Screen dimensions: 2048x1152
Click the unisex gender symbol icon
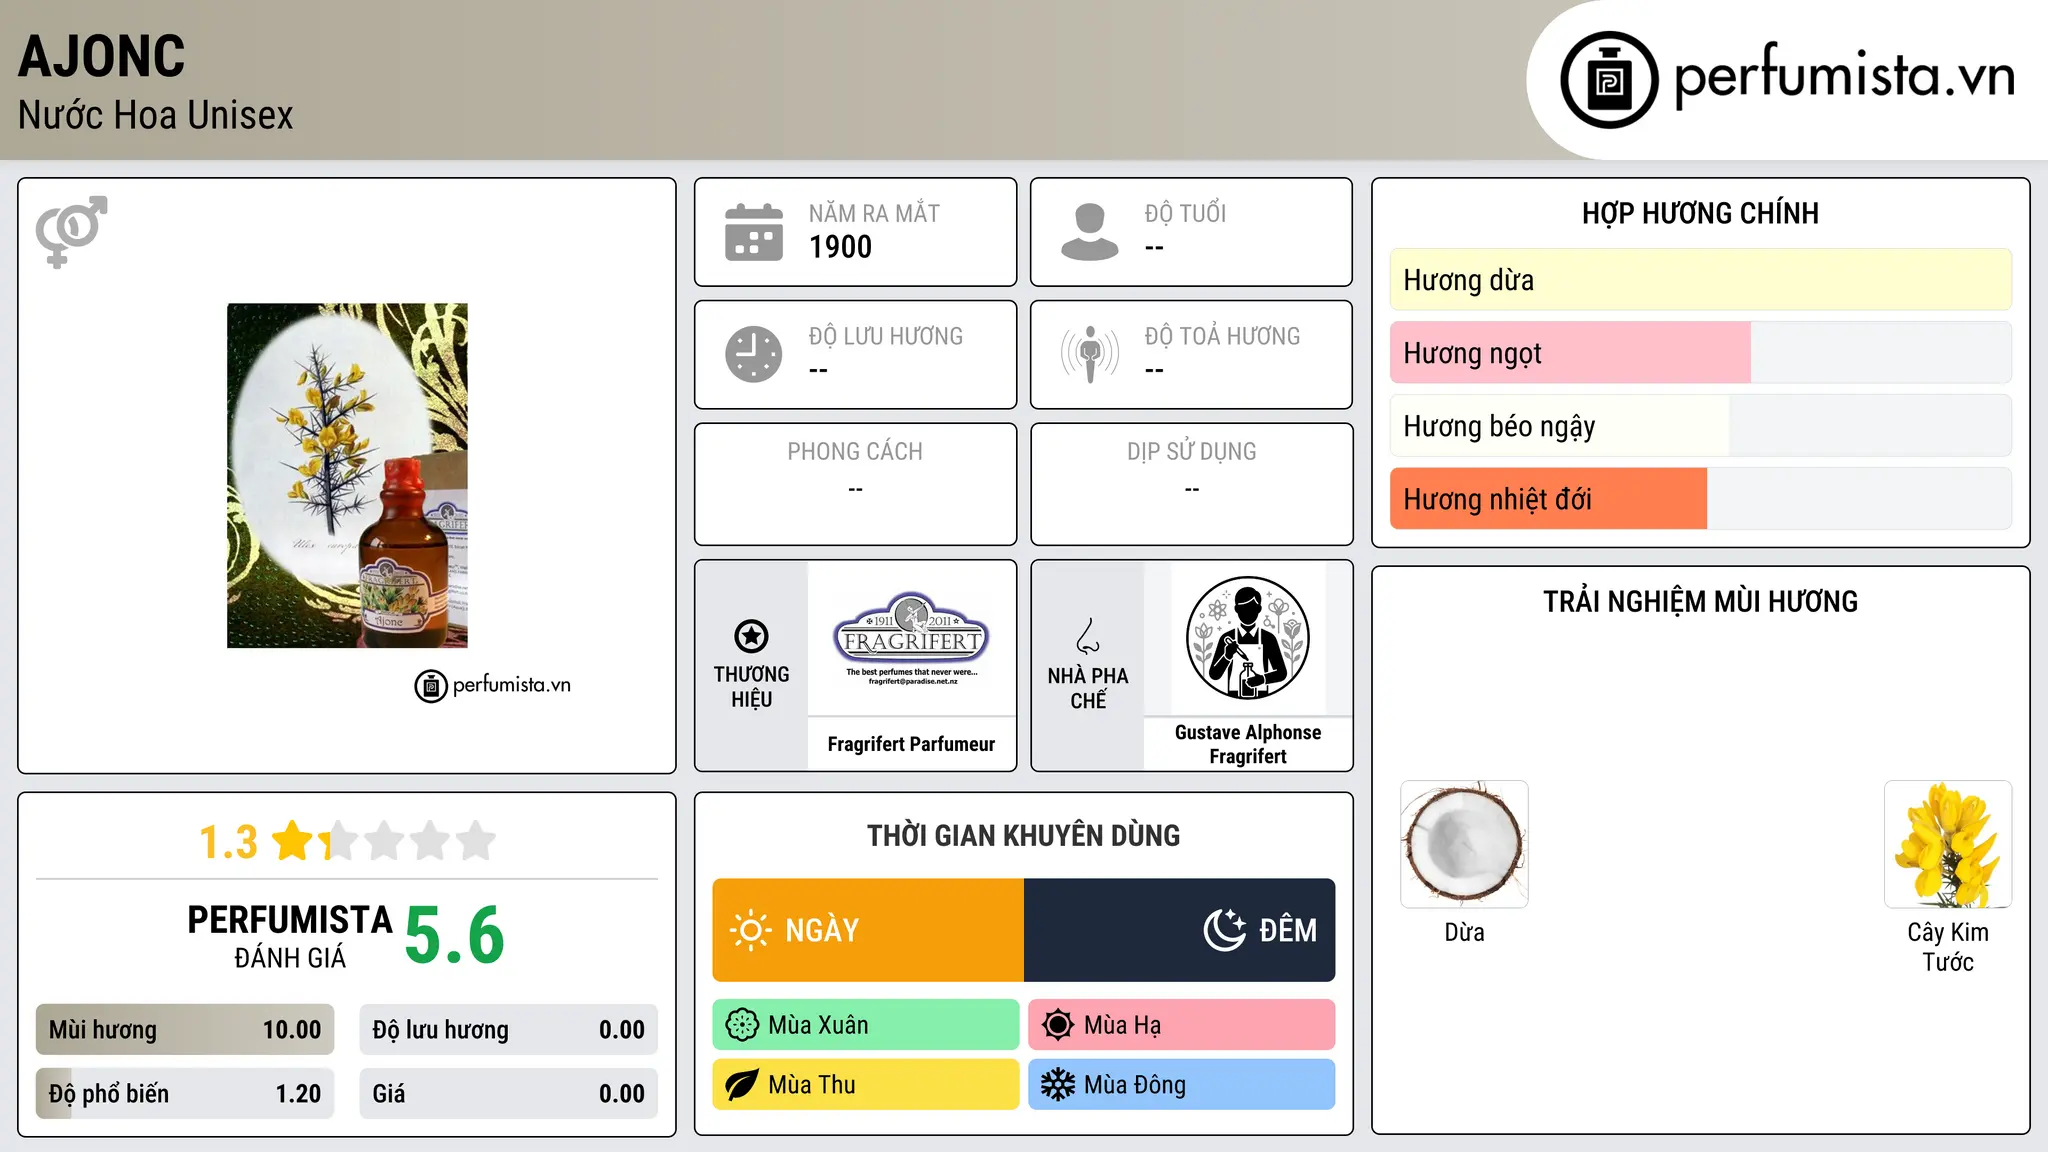click(71, 231)
